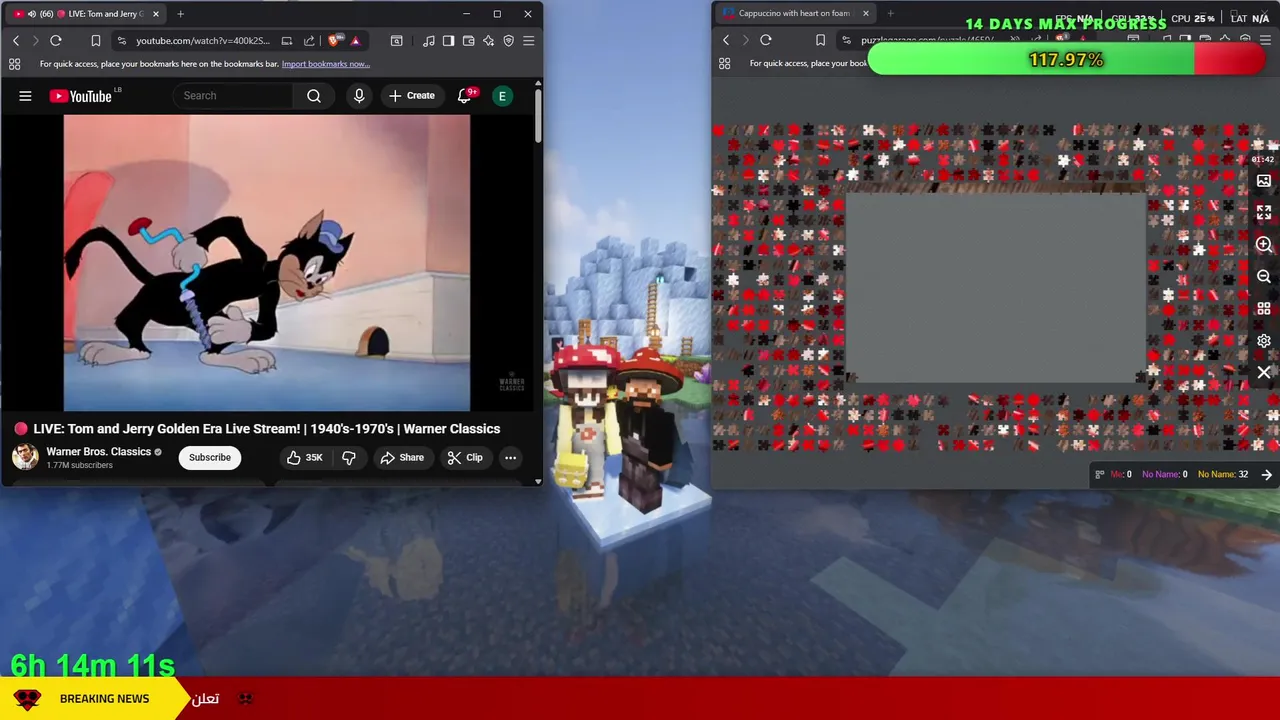Click Import bookmarks now link
1280x720 pixels.
326,64
